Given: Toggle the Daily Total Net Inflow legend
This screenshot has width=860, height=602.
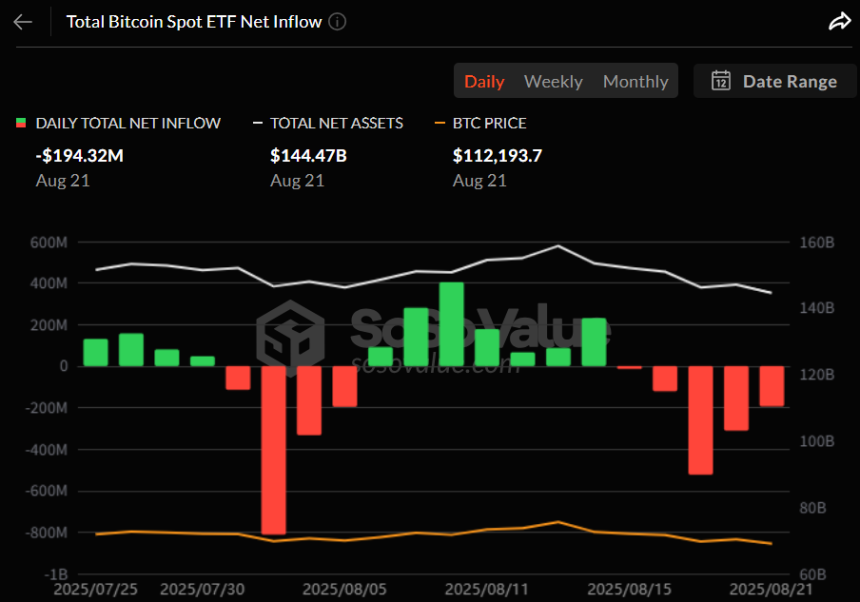Looking at the screenshot, I should 119,123.
